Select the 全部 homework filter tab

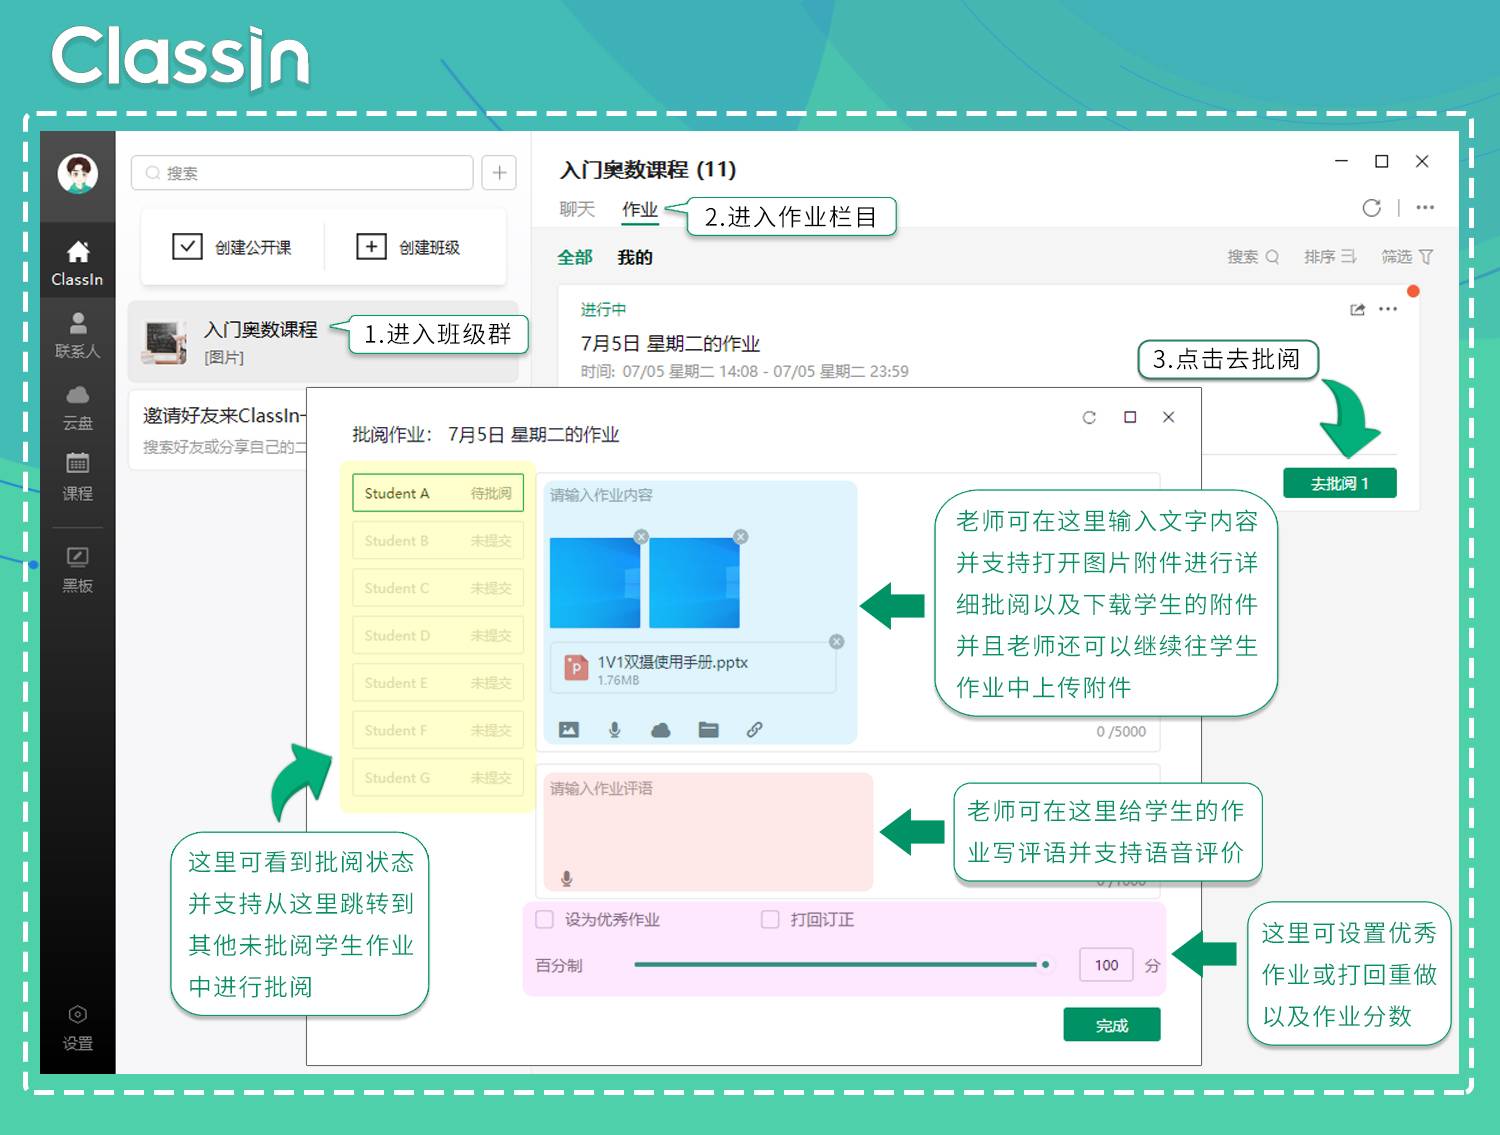tap(574, 257)
